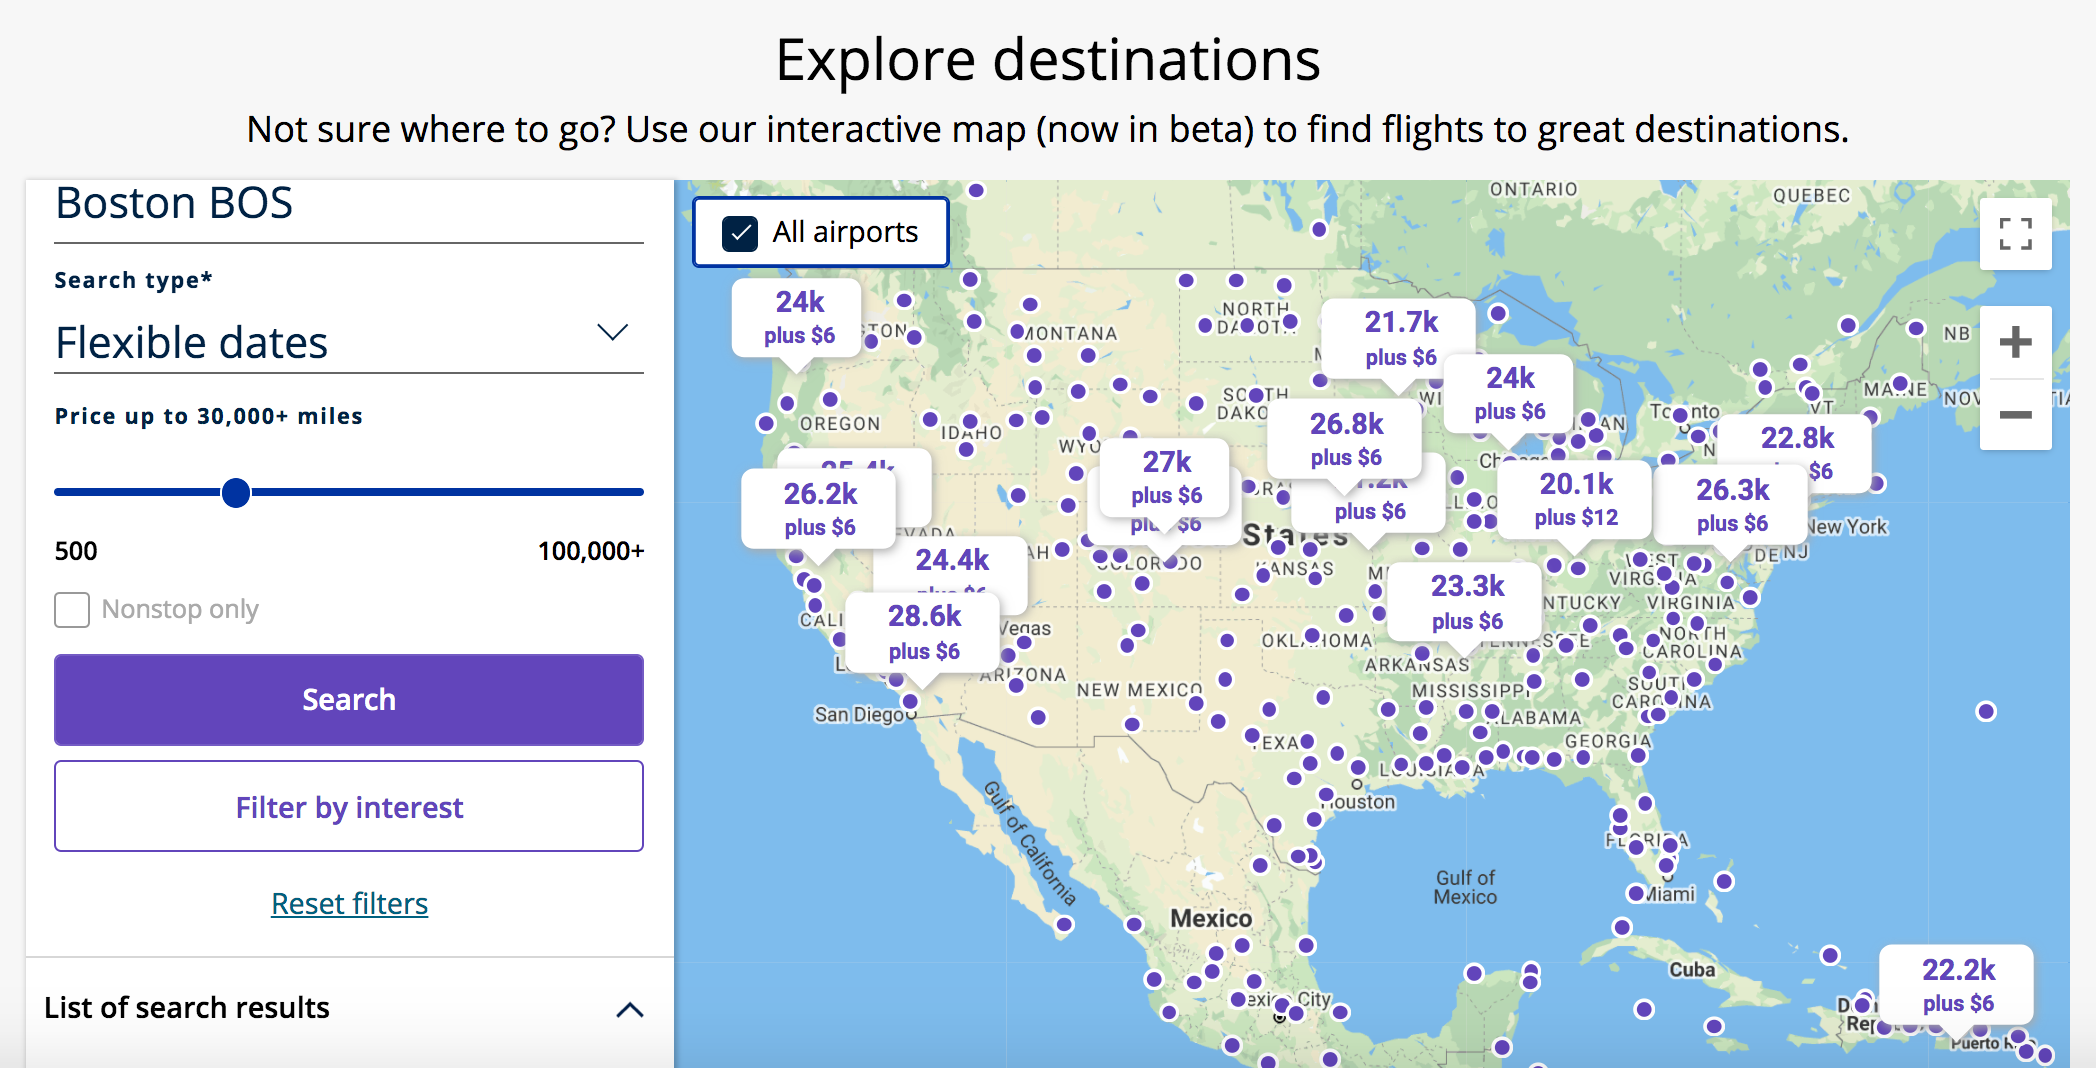The width and height of the screenshot is (2096, 1068).
Task: Enable the Nonstop only checkbox
Action: tap(72, 609)
